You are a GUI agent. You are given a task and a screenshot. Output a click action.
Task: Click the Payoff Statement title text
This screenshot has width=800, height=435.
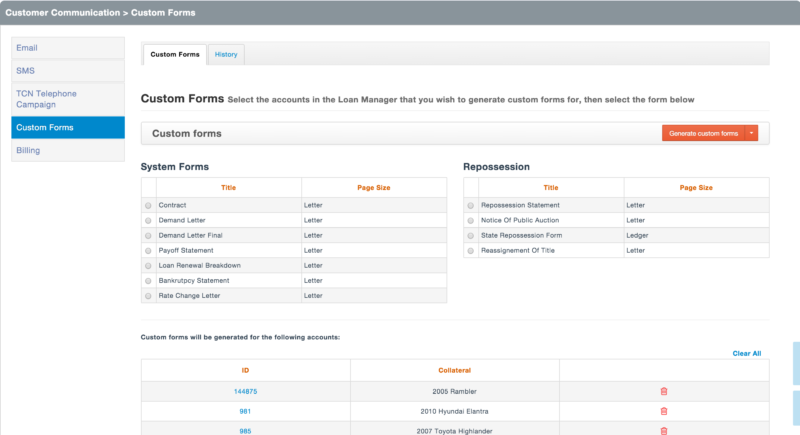pyautogui.click(x=186, y=250)
